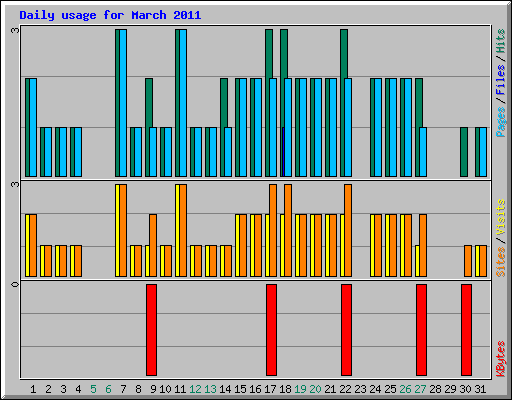This screenshot has width=512, height=400.
Task: Click the 'Visits' legend label
Action: tap(501, 218)
